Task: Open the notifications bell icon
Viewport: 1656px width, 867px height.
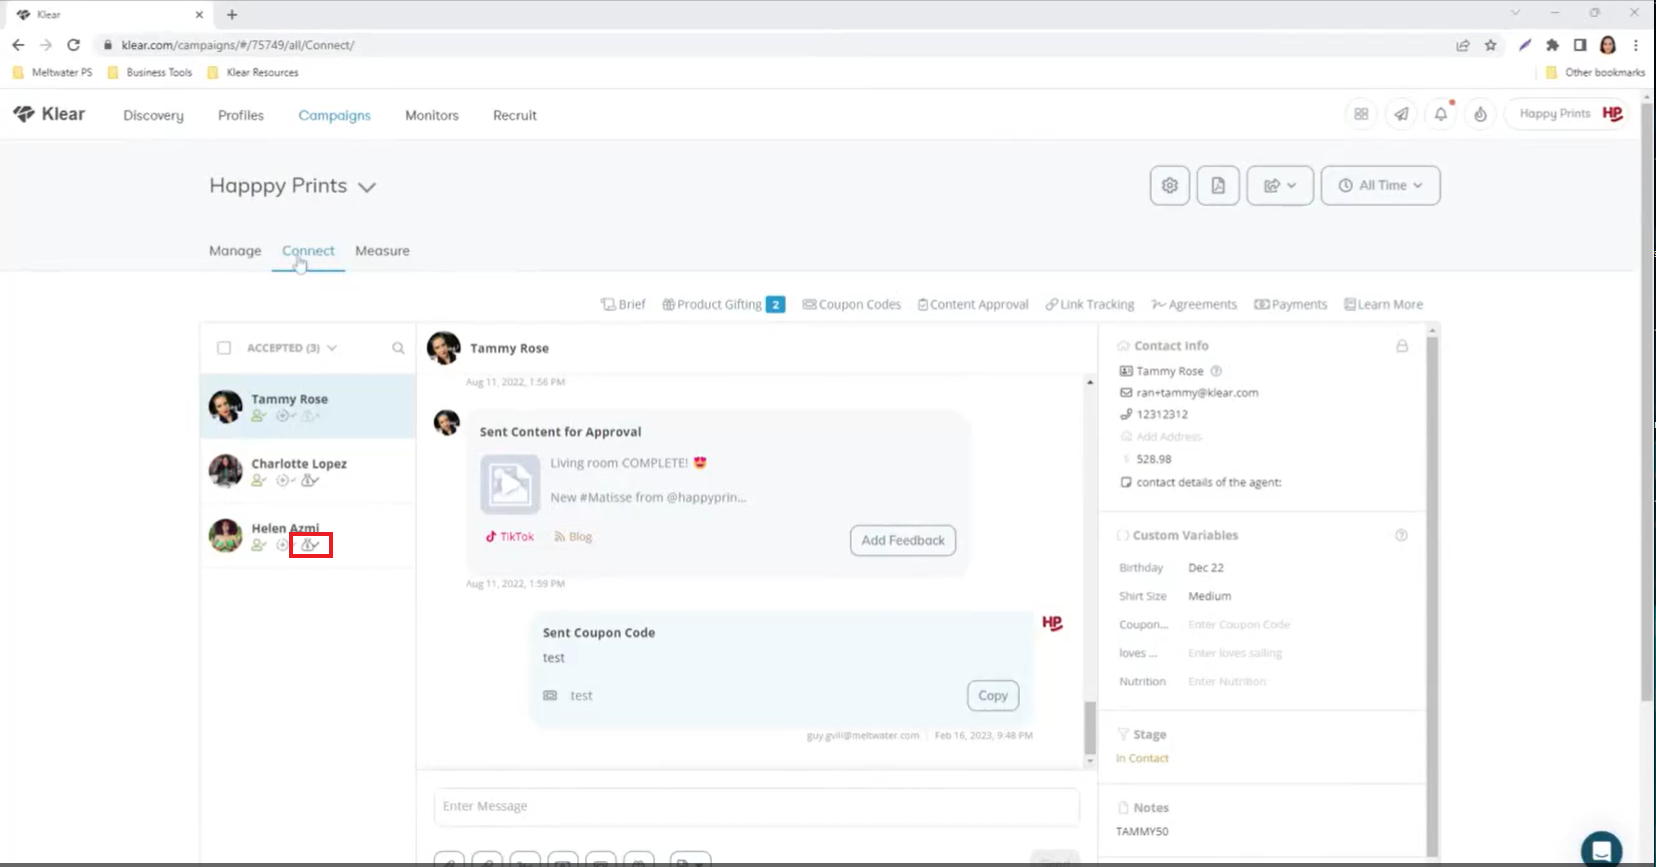Action: click(x=1440, y=114)
